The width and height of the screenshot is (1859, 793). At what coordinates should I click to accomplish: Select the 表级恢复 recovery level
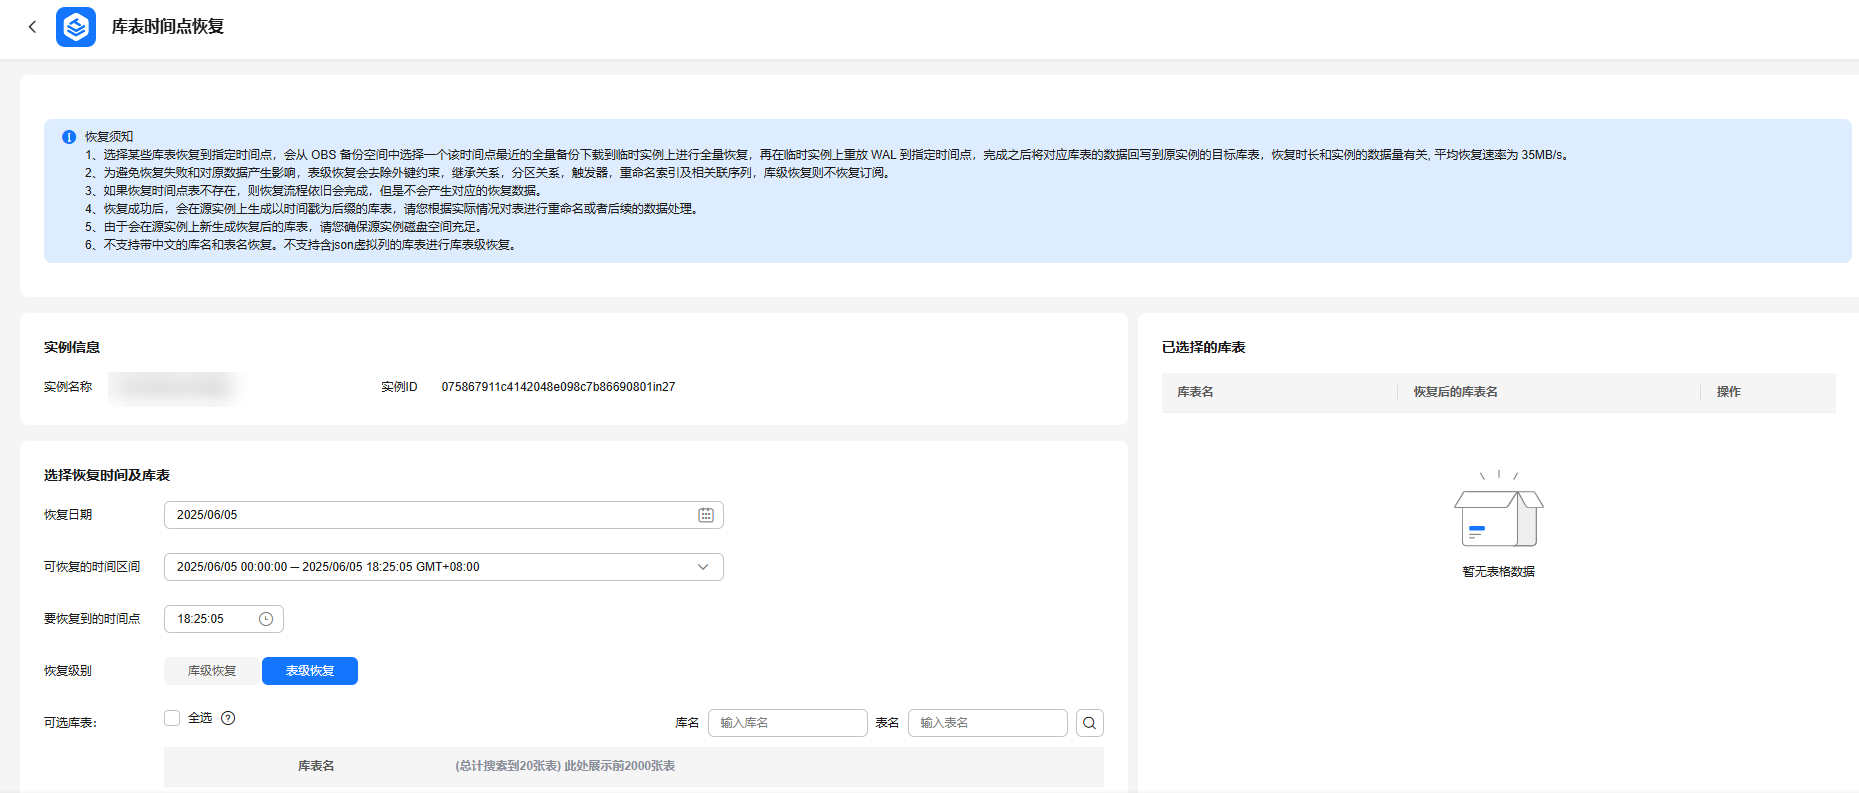310,671
